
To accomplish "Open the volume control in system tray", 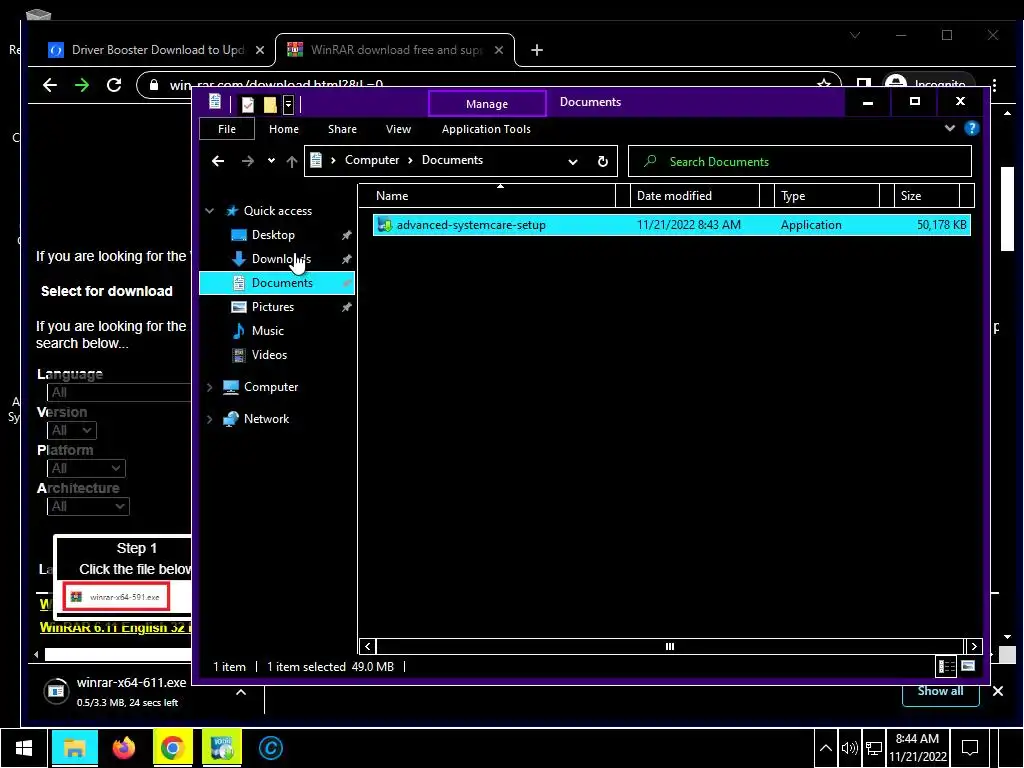I will (x=850, y=748).
